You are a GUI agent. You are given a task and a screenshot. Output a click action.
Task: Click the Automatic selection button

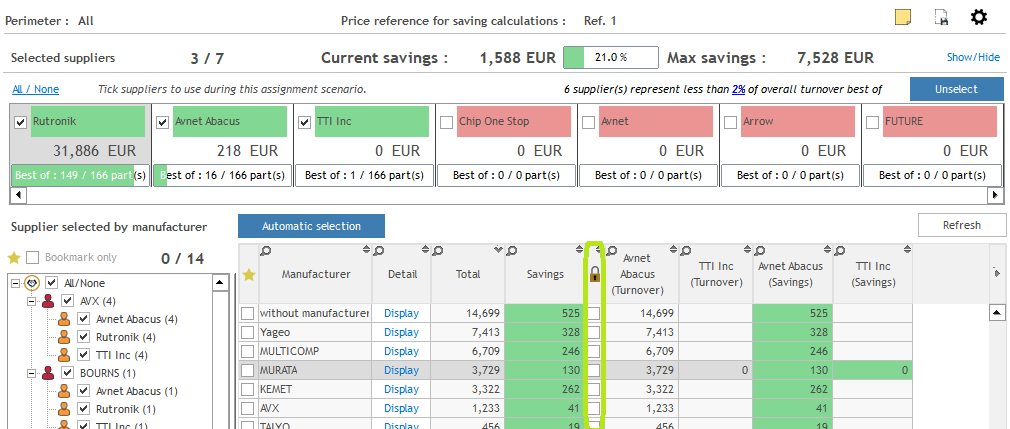click(311, 226)
